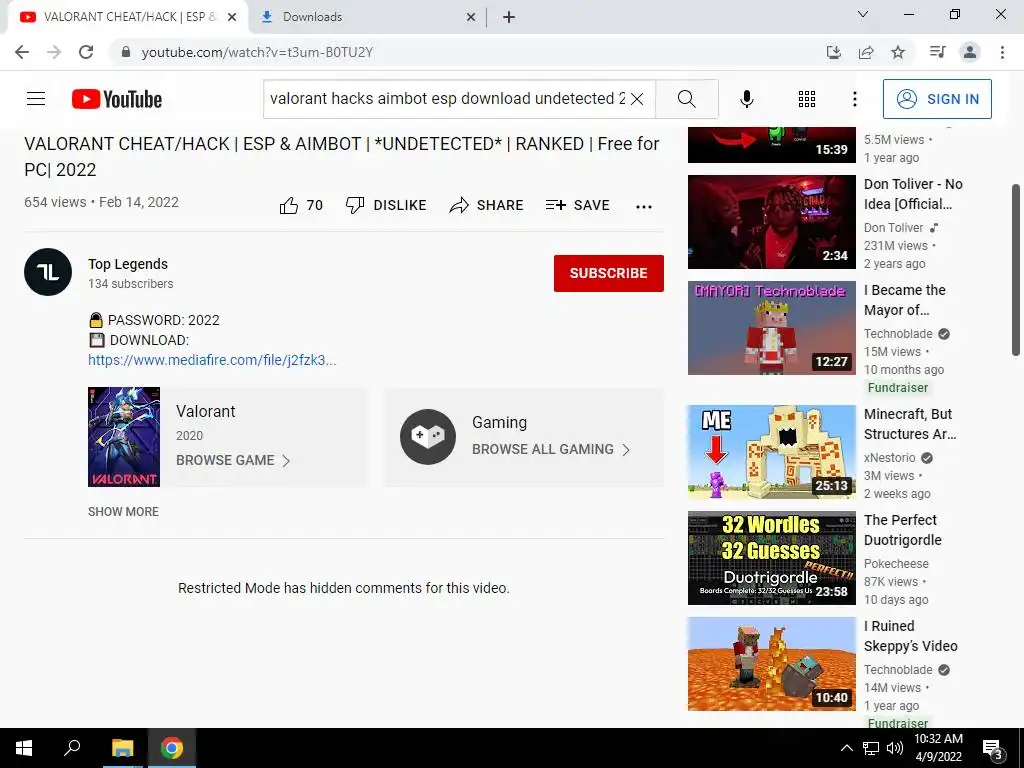Click the Don Toliver channel name
Viewport: 1024px width, 768px height.
click(893, 227)
